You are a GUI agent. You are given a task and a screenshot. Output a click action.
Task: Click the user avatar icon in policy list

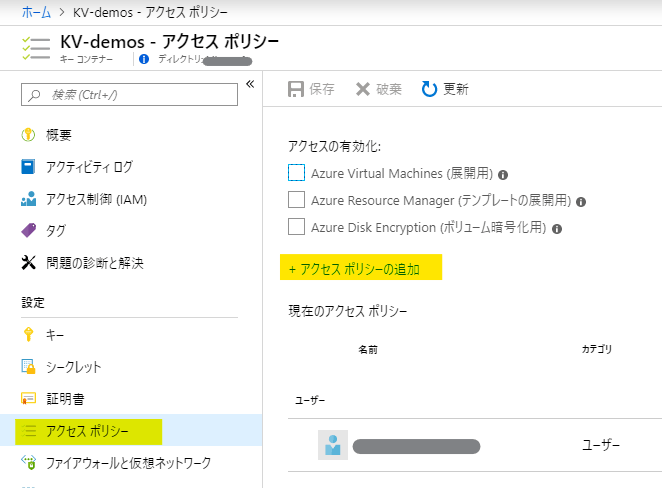(332, 446)
